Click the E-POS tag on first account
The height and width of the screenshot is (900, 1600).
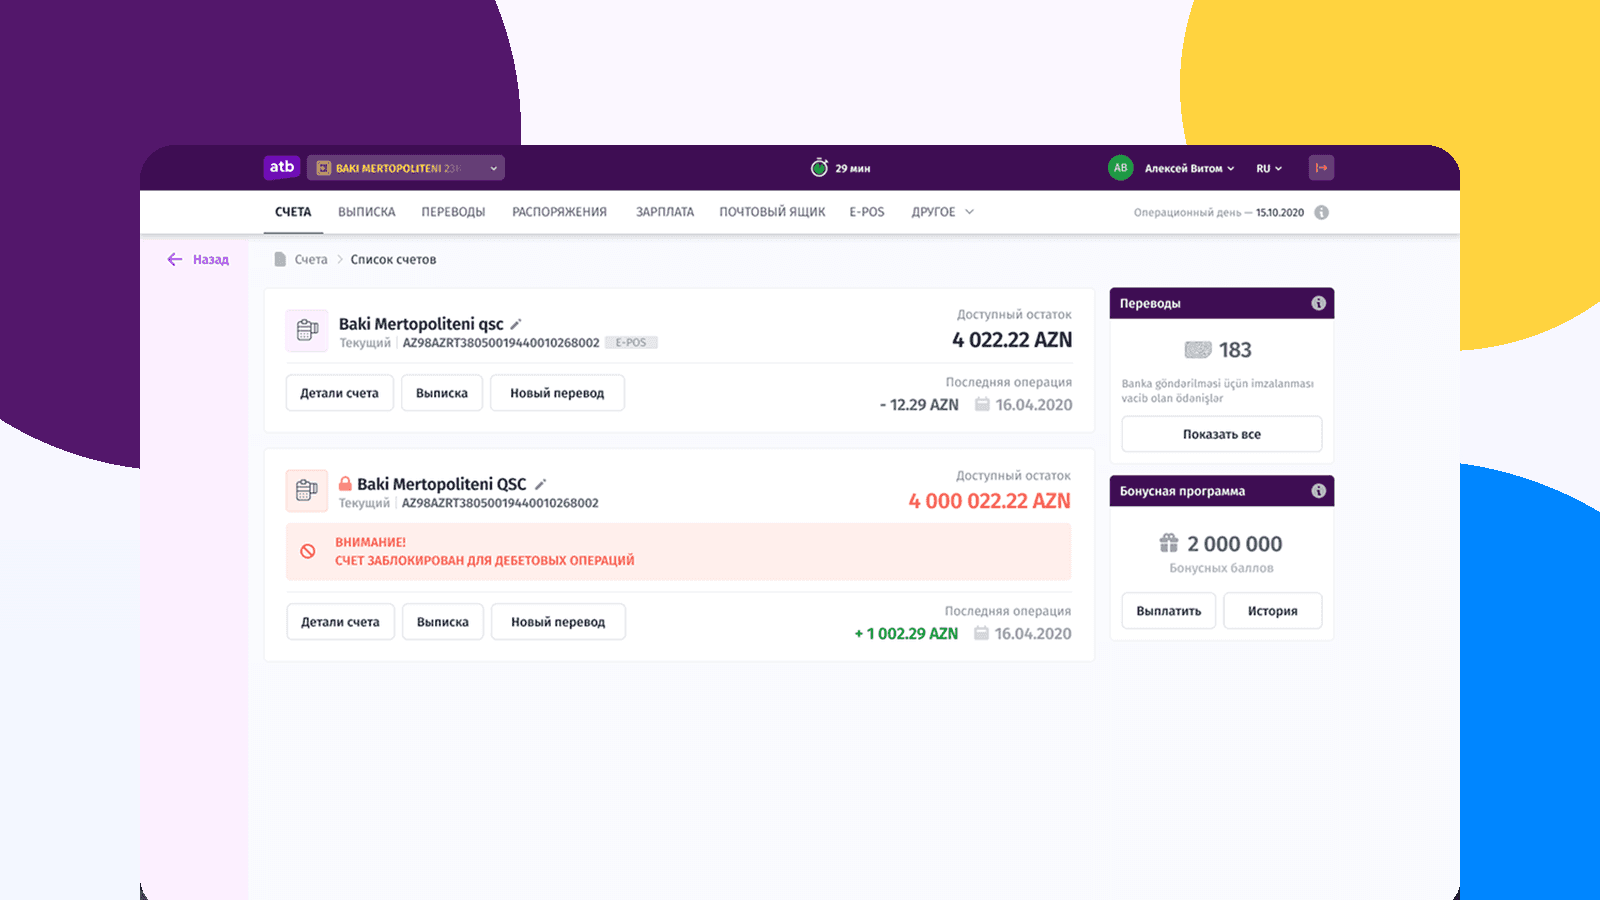[631, 343]
